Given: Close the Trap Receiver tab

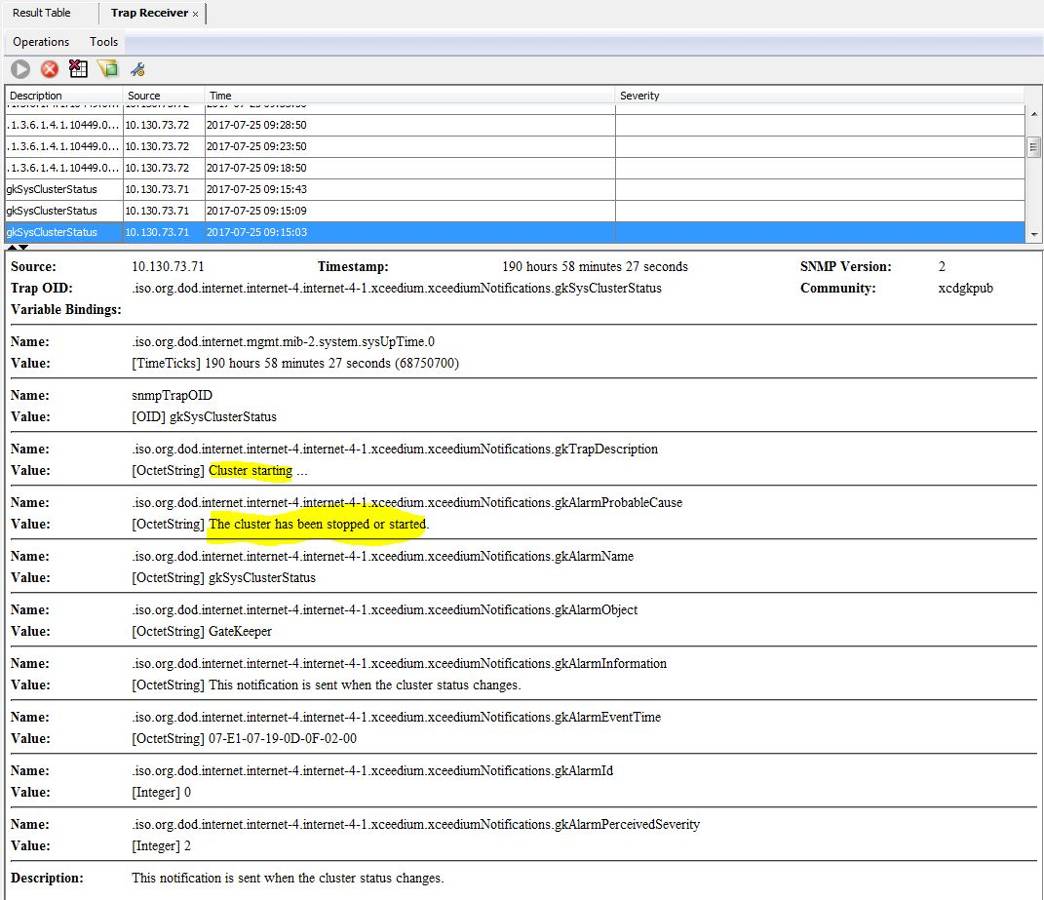Looking at the screenshot, I should point(196,13).
